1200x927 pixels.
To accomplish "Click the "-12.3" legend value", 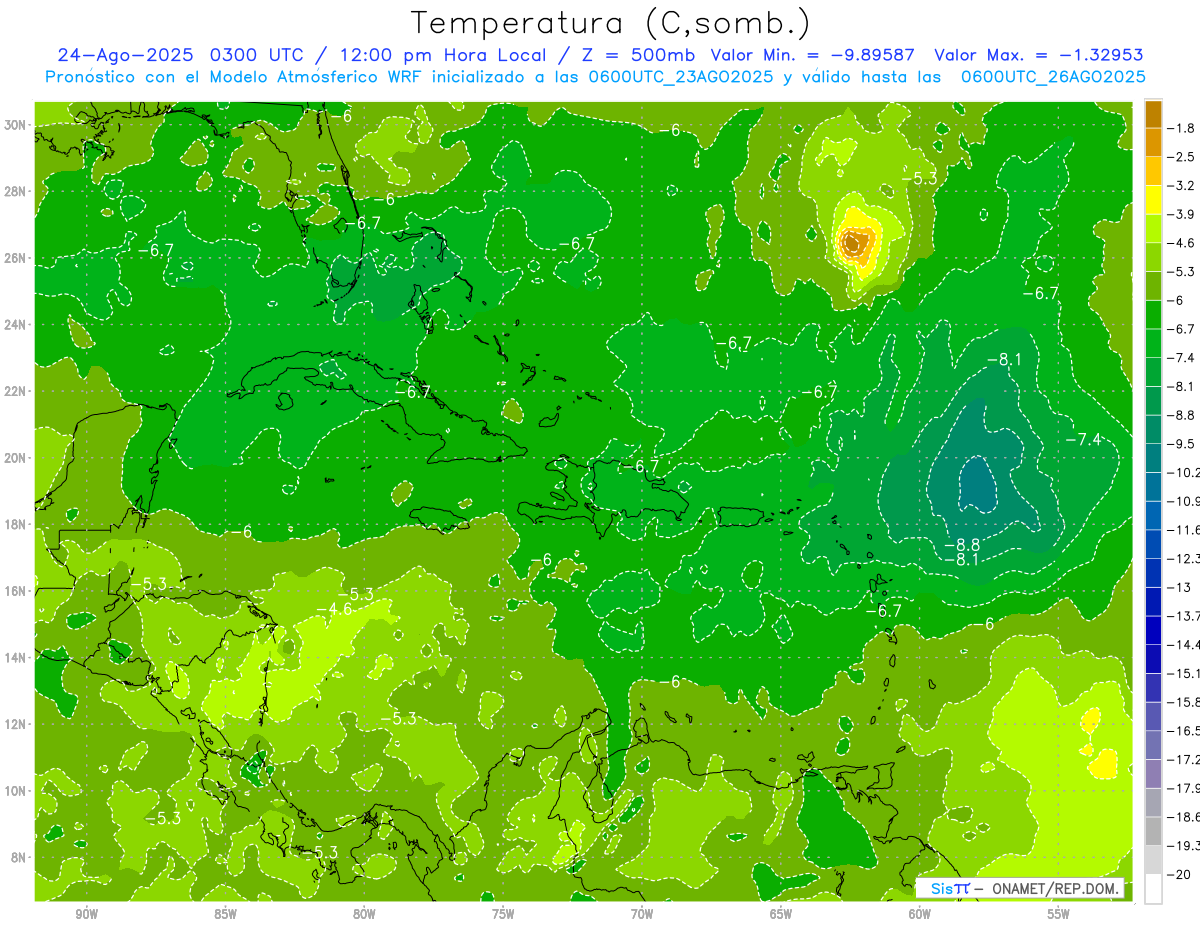I will [1185, 558].
